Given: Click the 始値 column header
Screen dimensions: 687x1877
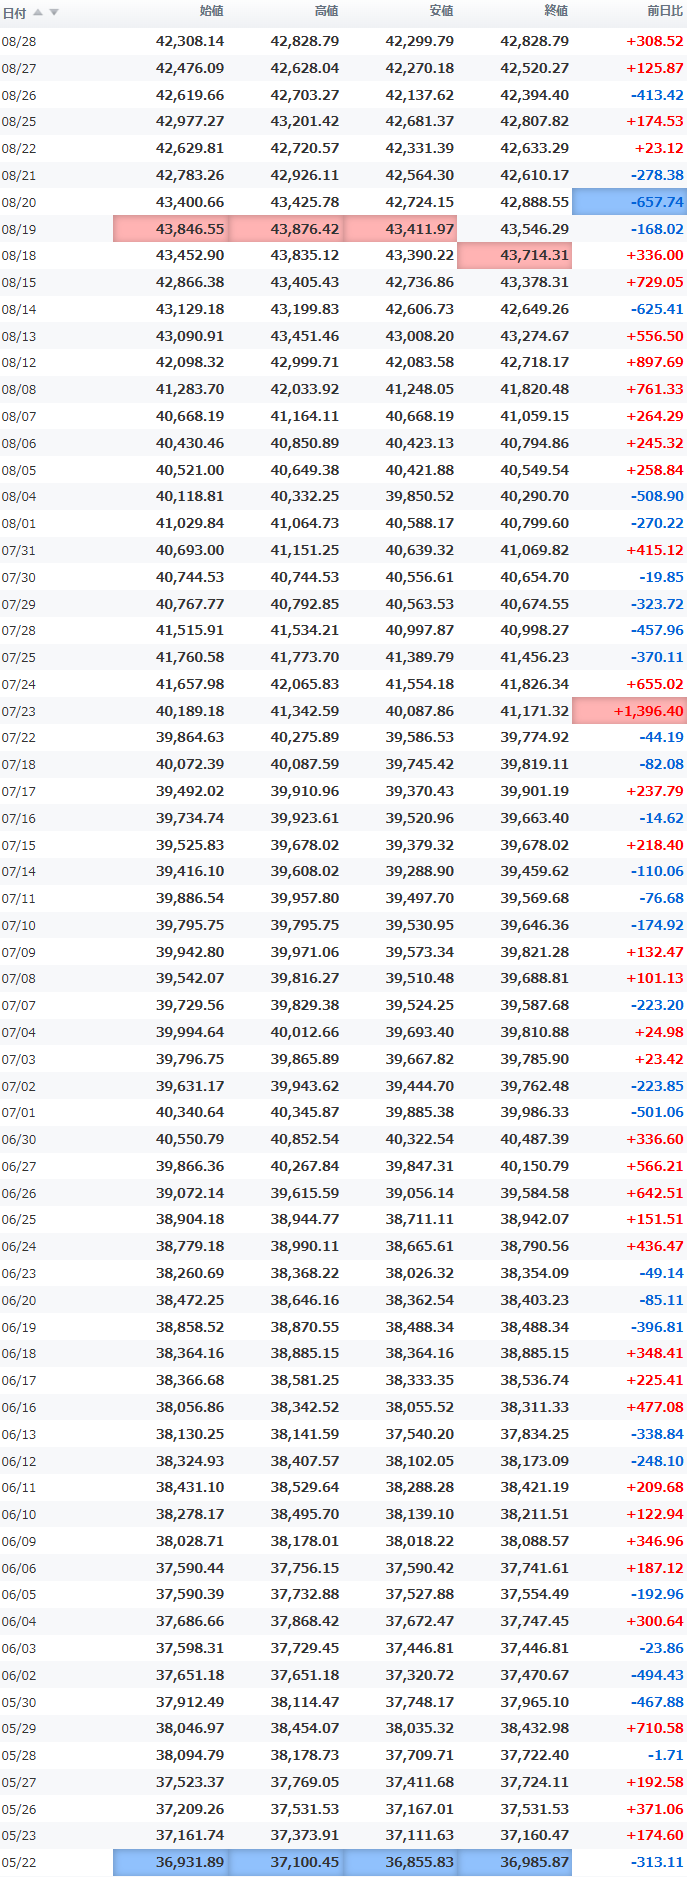Looking at the screenshot, I should coord(211,11).
